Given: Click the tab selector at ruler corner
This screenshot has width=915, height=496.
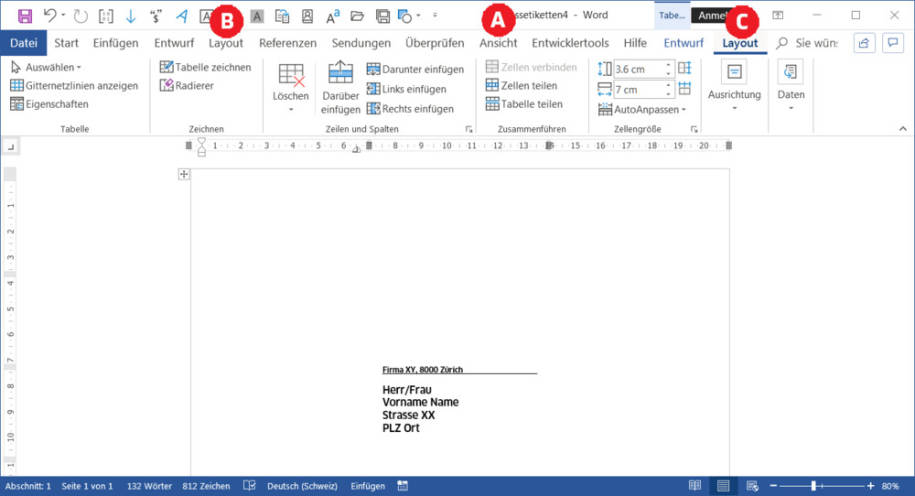Looking at the screenshot, I should point(11,147).
